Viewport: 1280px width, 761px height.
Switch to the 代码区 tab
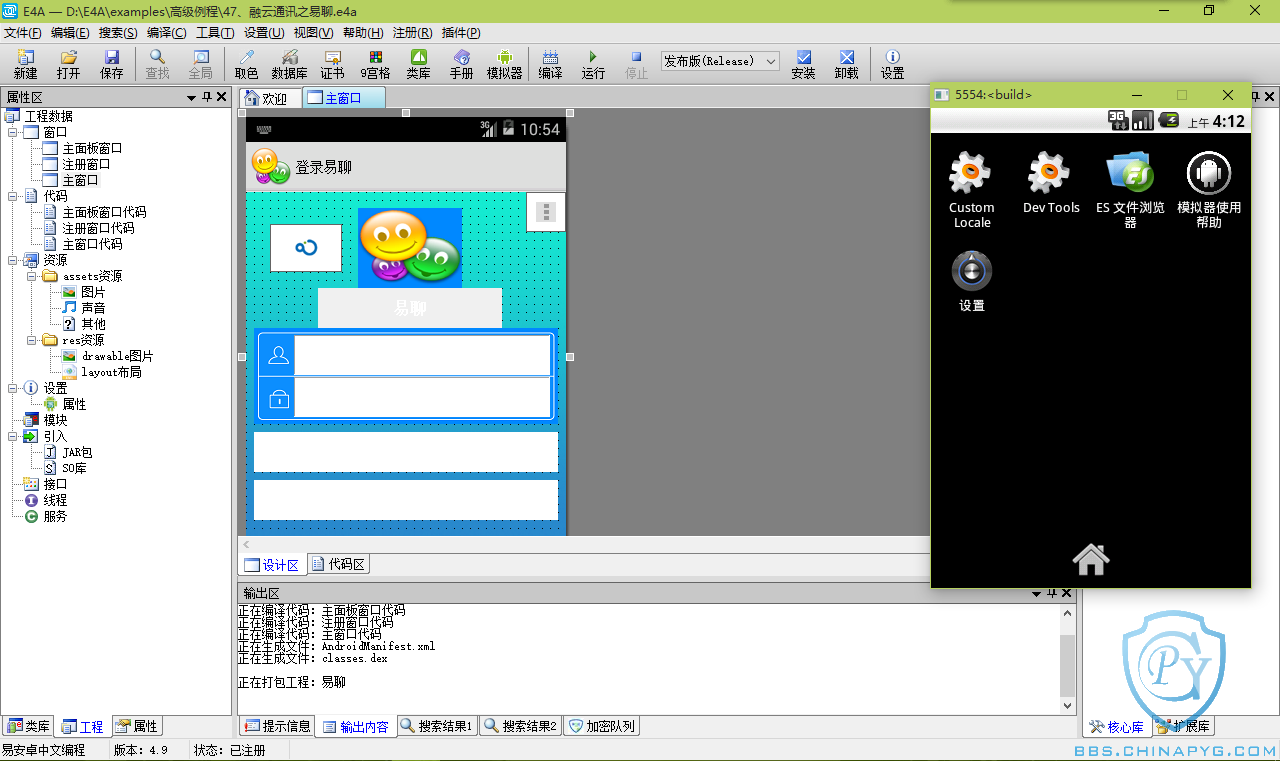pos(338,564)
